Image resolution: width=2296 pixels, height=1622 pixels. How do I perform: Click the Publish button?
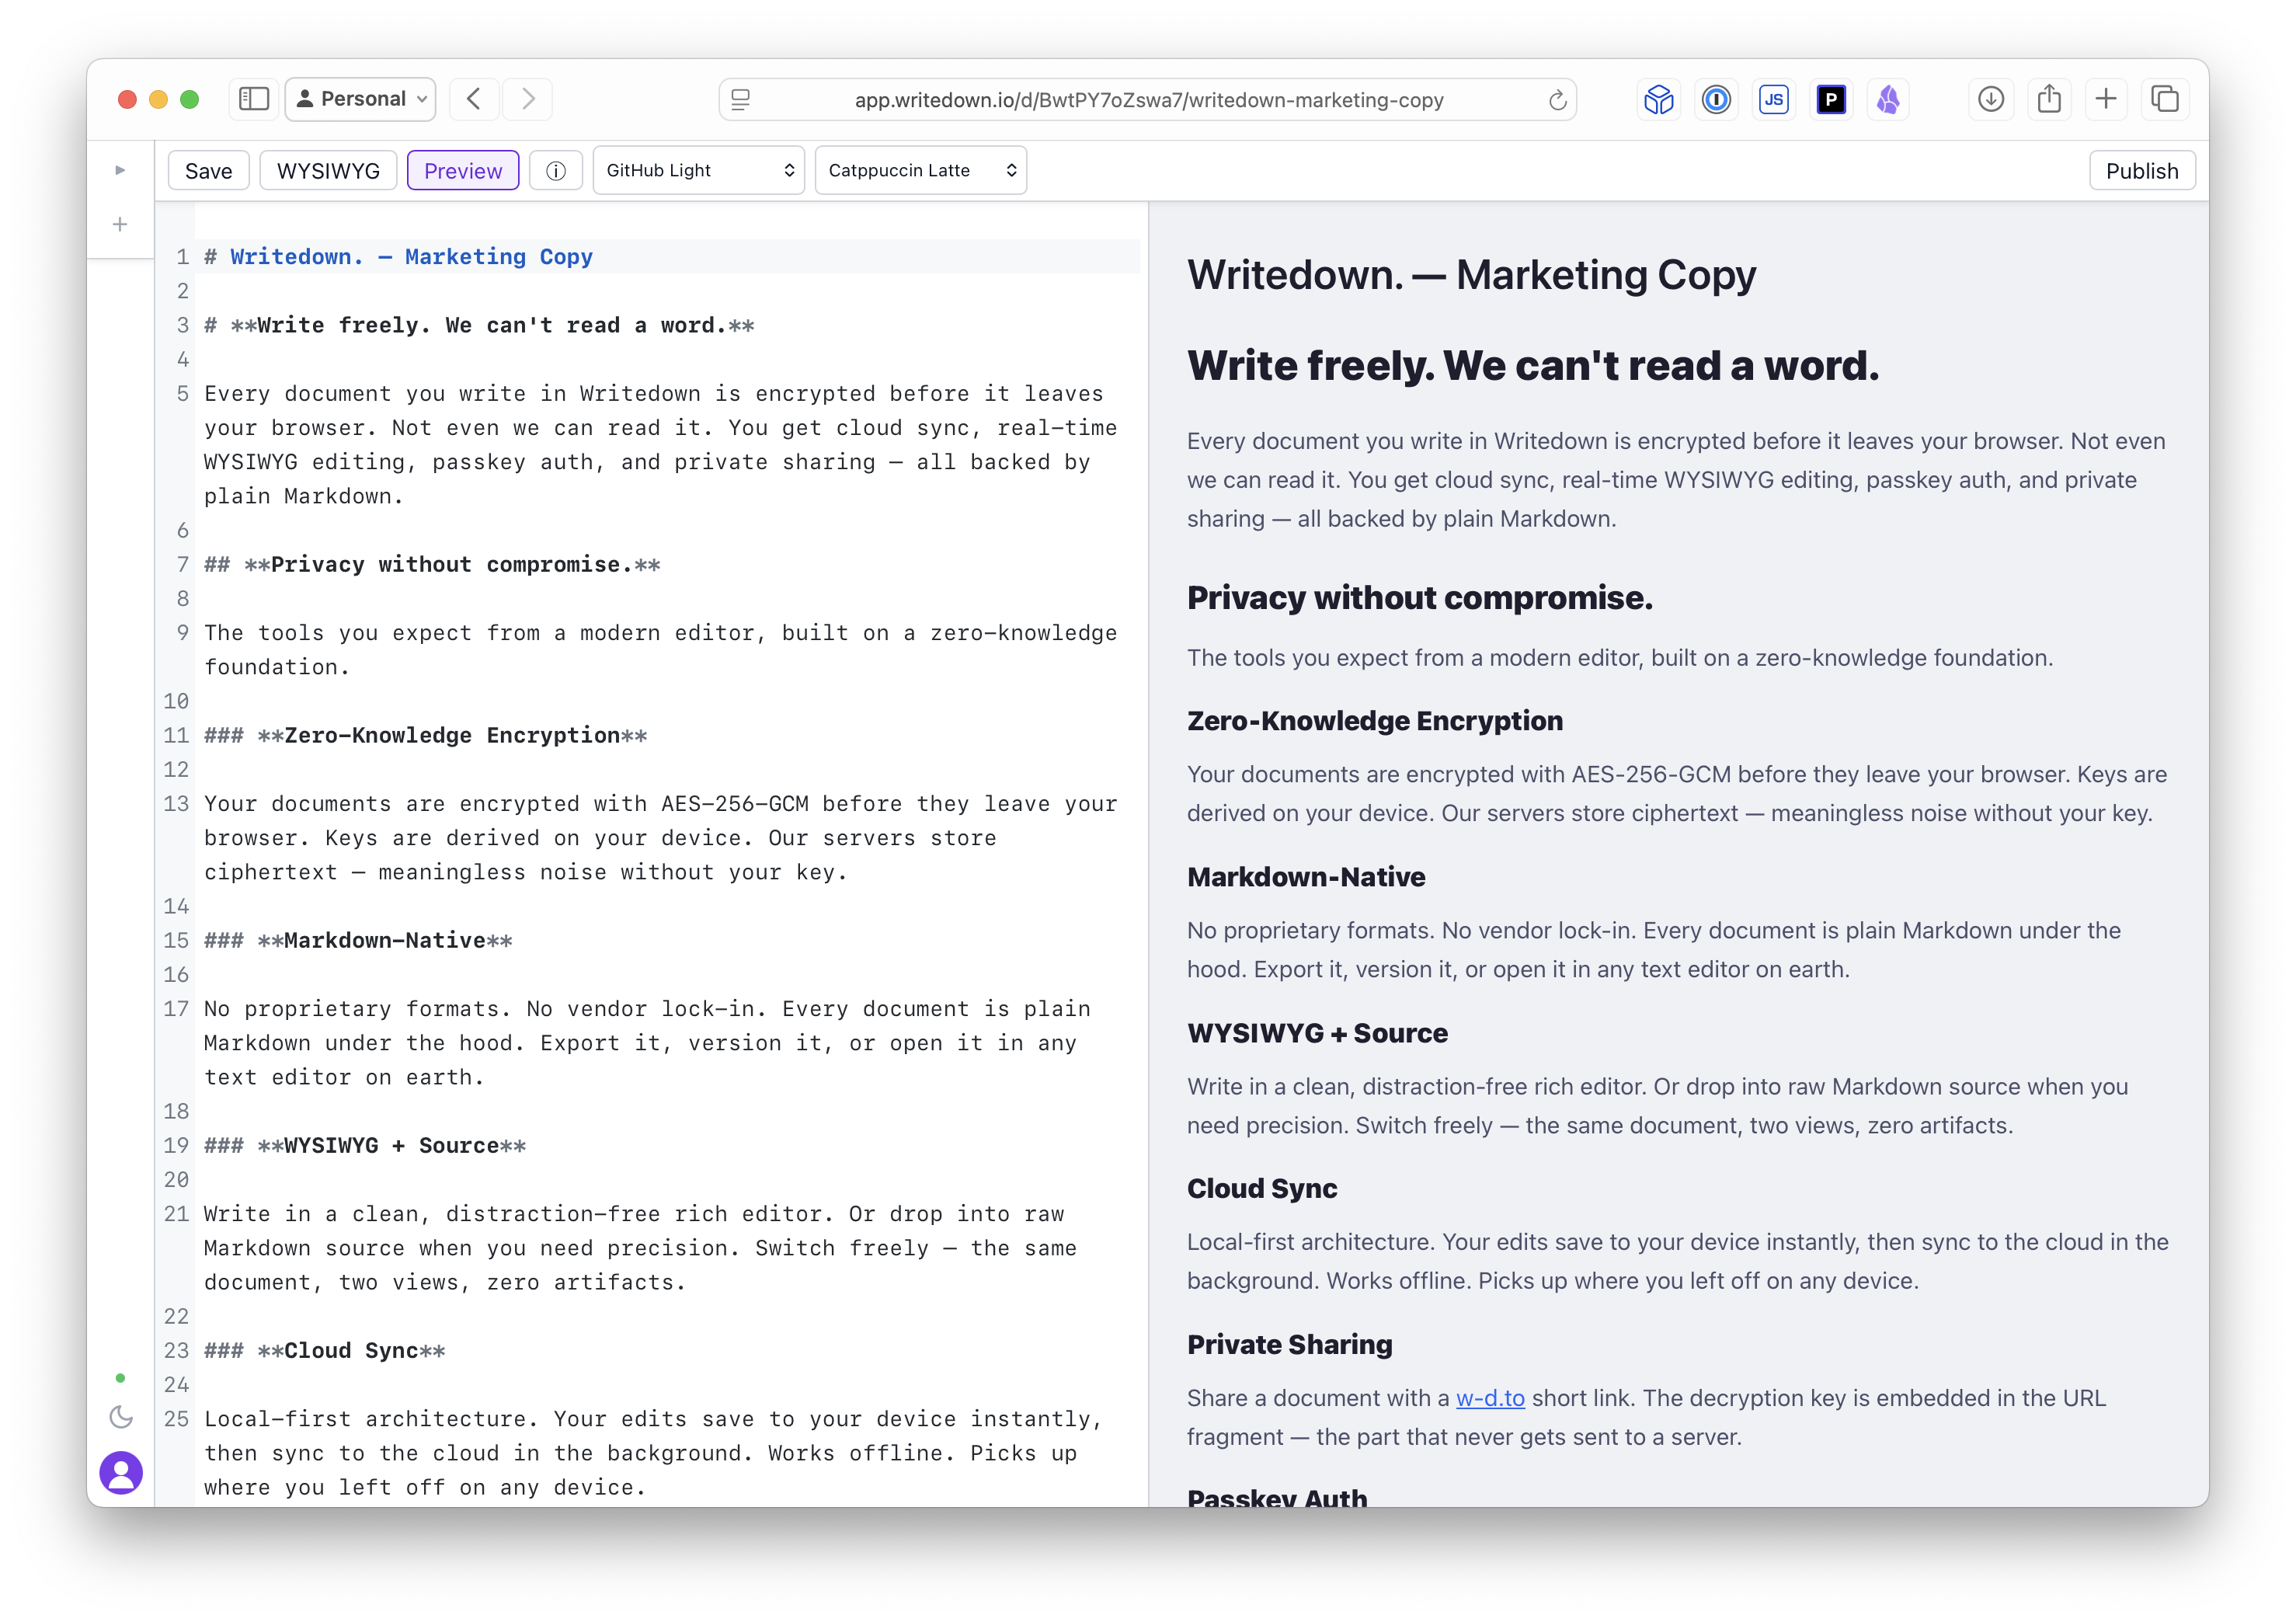2142,170
